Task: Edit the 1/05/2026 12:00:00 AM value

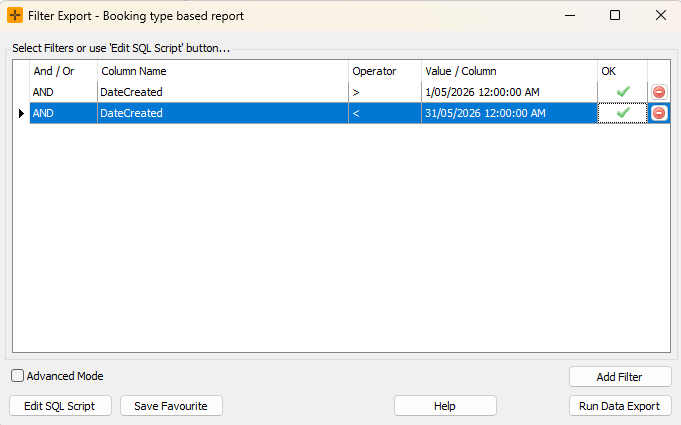Action: click(509, 92)
